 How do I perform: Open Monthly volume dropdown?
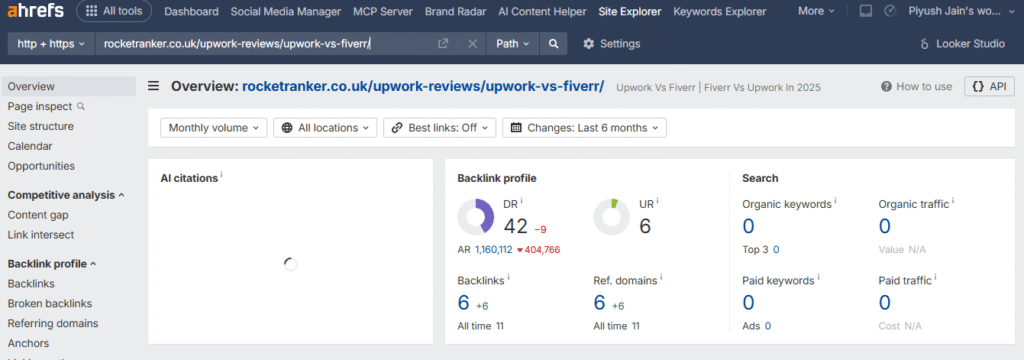pos(214,128)
